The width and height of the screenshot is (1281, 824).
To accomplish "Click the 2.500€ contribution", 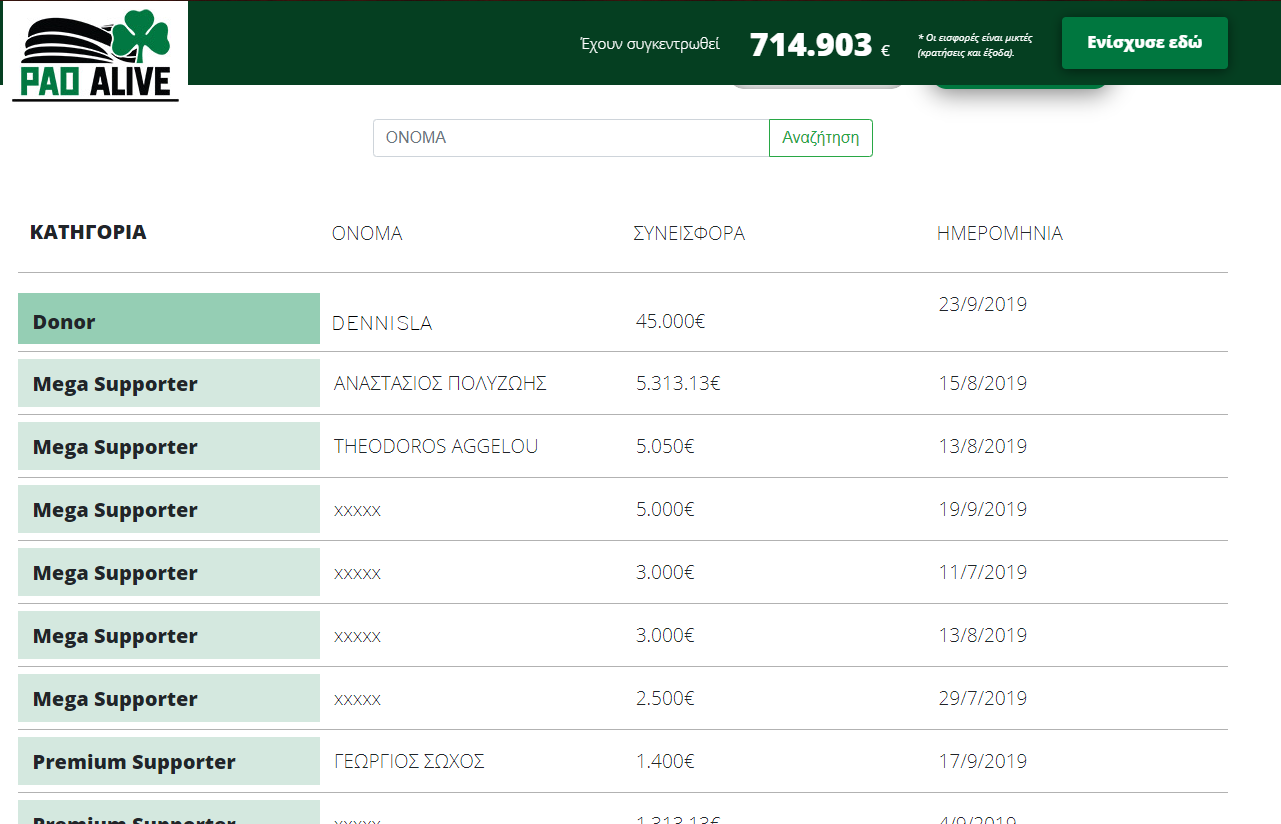I will [665, 698].
